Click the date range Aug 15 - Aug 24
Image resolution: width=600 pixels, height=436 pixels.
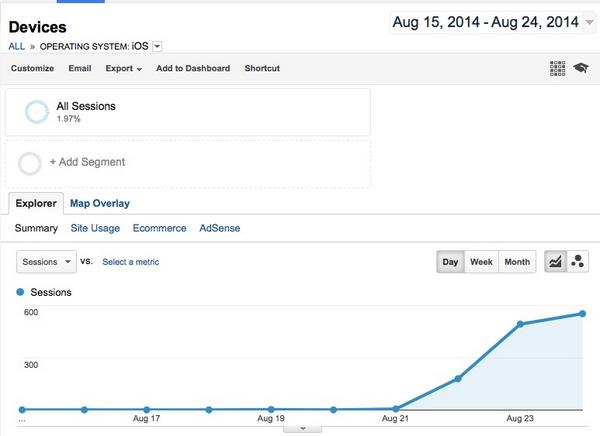486,22
